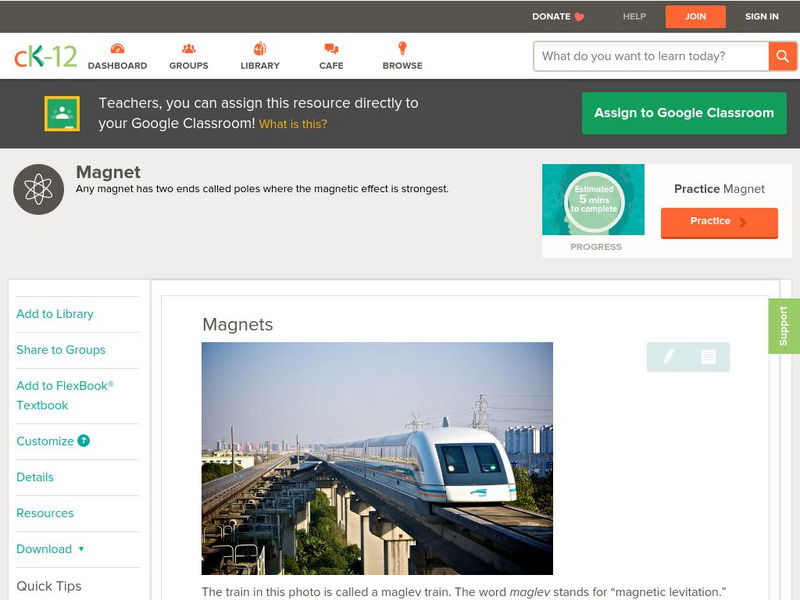Click the HELP link
This screenshot has width=800, height=600.
[x=634, y=16]
